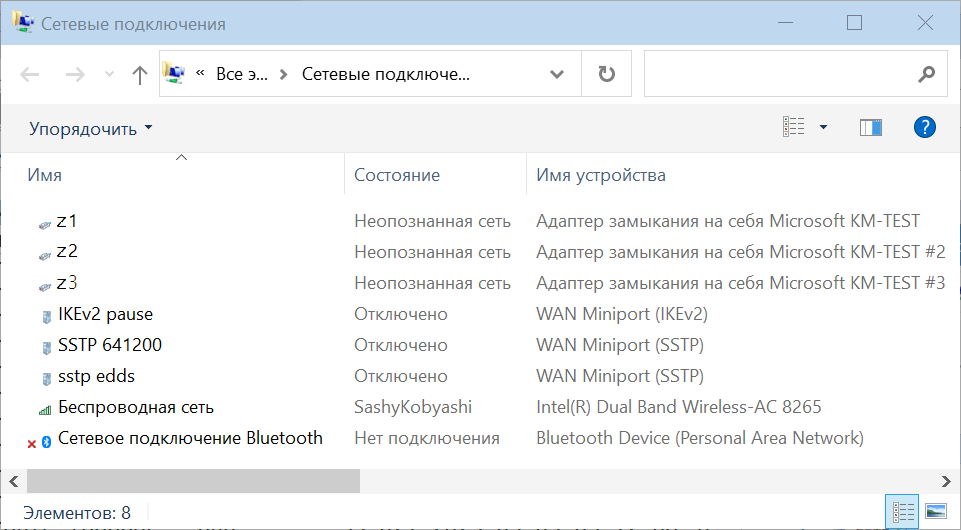Click WAN Miniport (SSTP) for sstp edds
The width and height of the screenshot is (961, 530).
tap(620, 376)
